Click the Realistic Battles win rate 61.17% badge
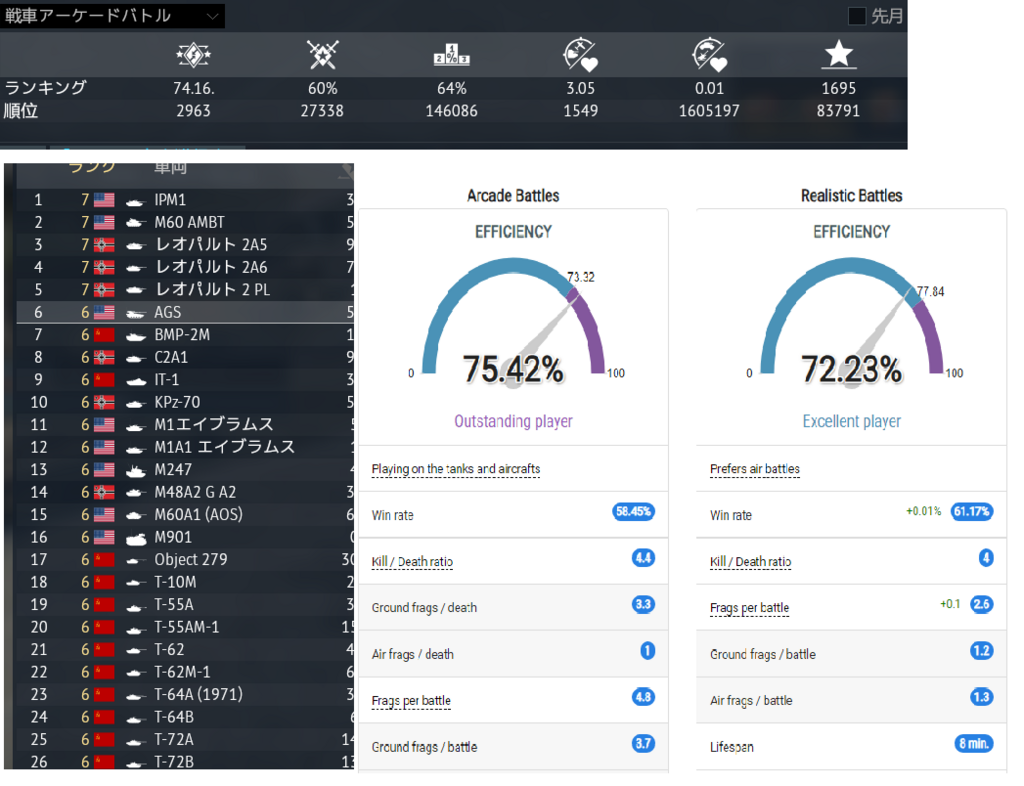 tap(971, 513)
